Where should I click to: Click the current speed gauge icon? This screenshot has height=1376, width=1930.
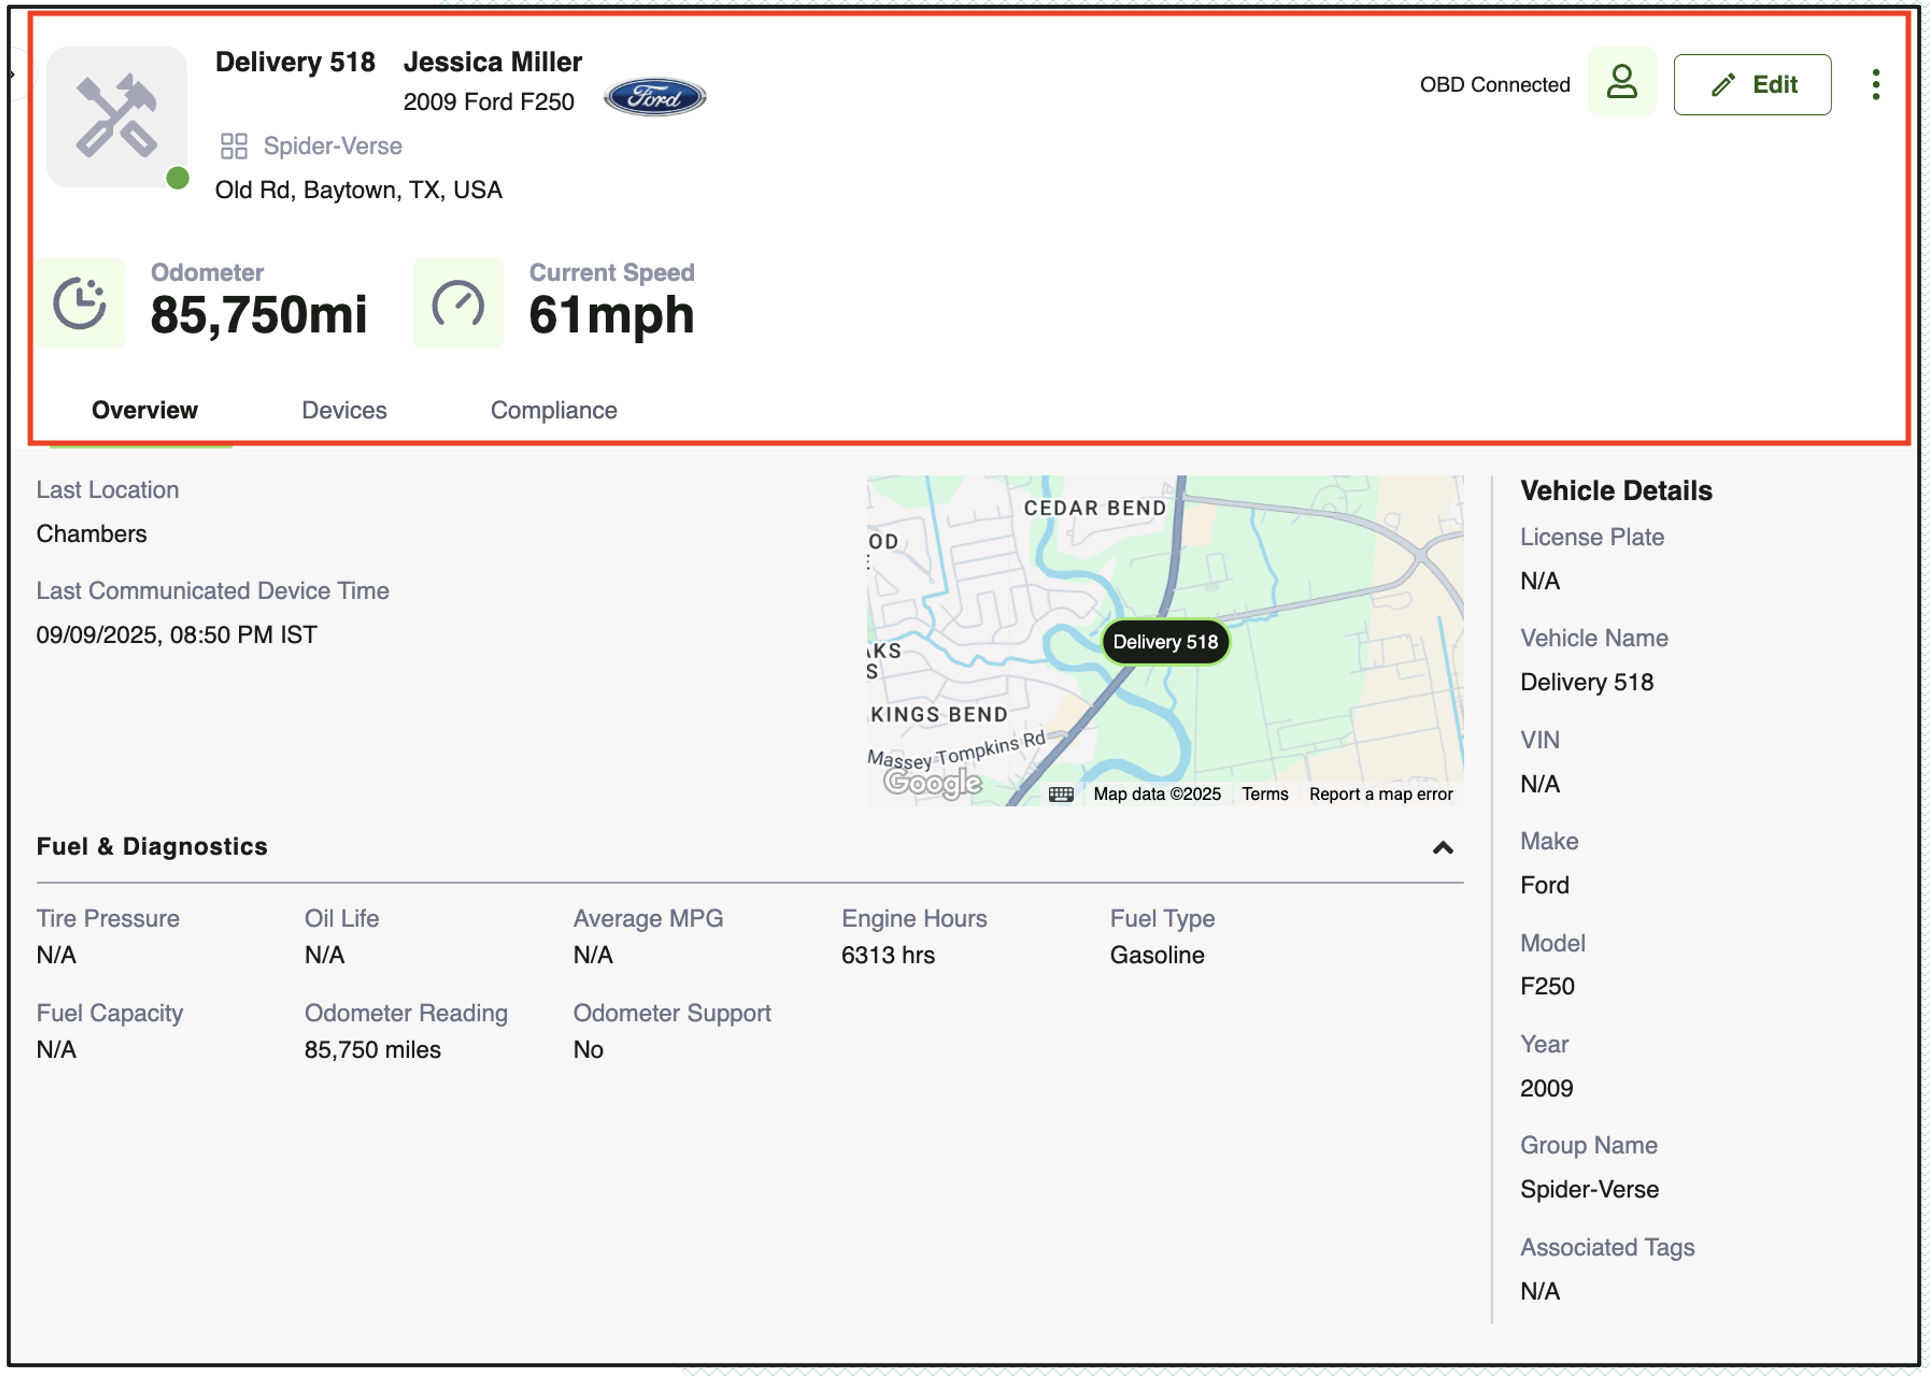click(458, 304)
